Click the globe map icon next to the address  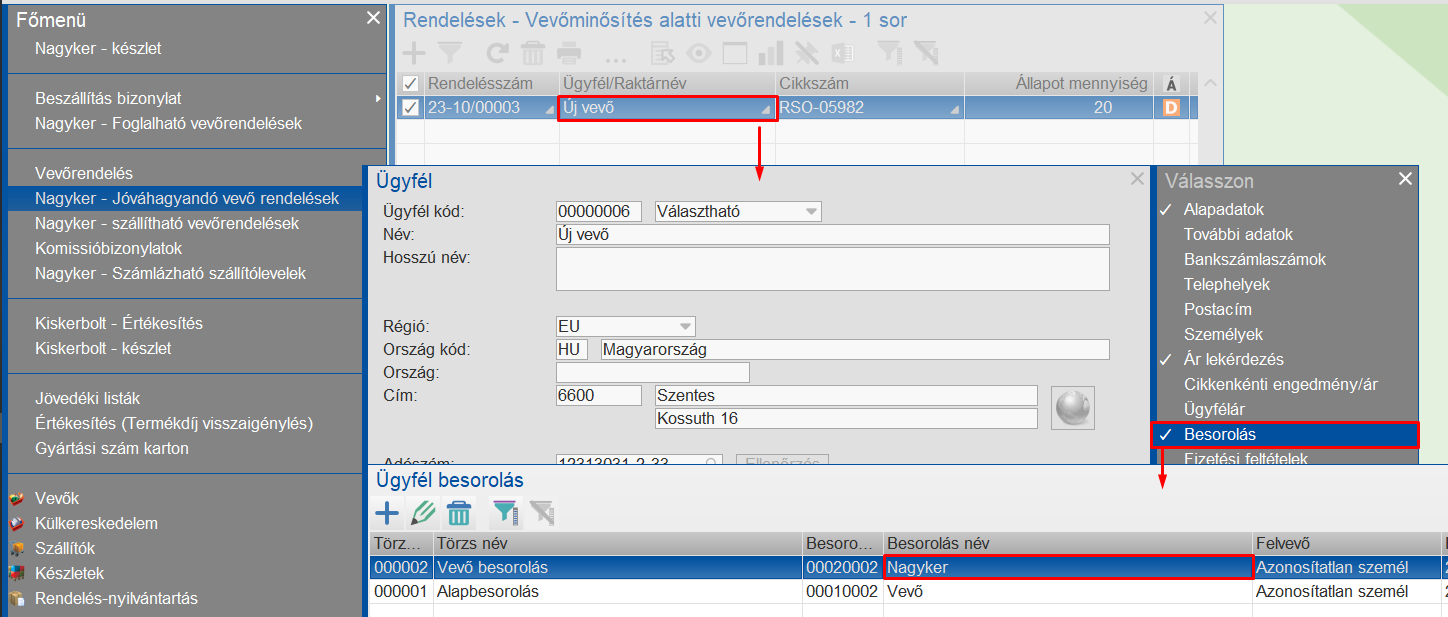(x=1074, y=407)
